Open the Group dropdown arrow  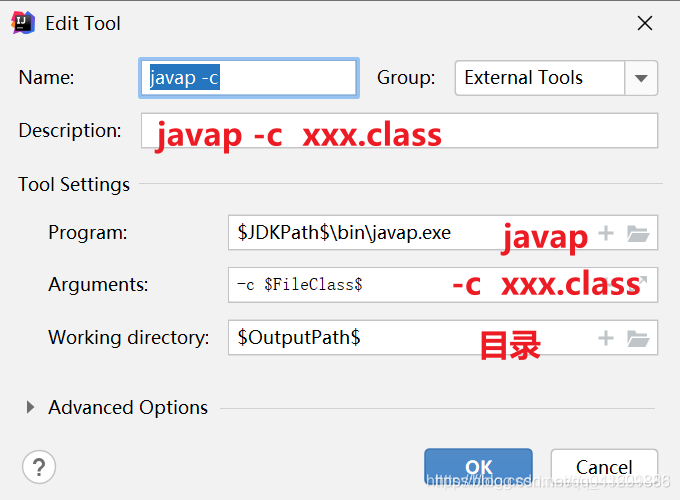pyautogui.click(x=641, y=78)
